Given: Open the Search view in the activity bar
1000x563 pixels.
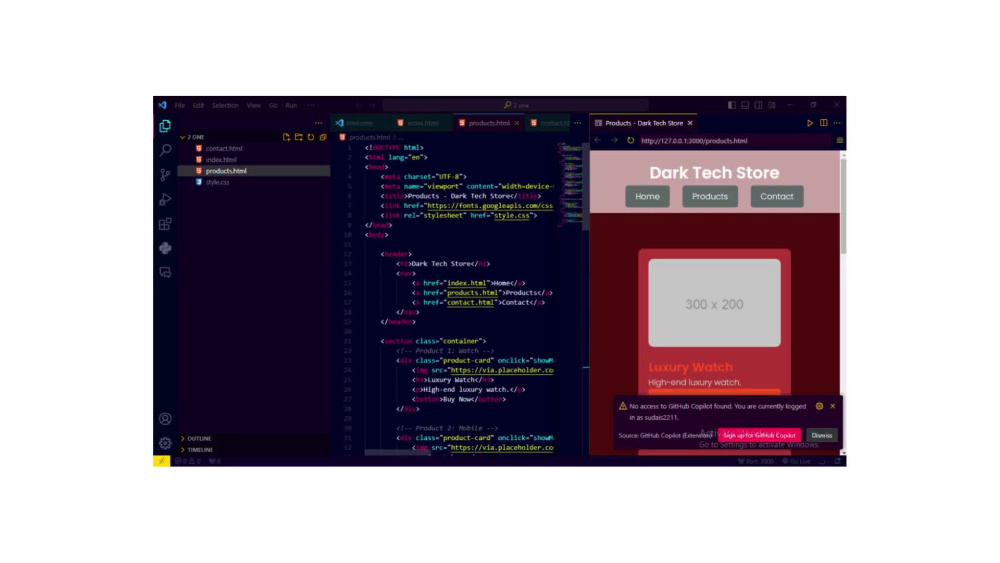Looking at the screenshot, I should coord(165,150).
